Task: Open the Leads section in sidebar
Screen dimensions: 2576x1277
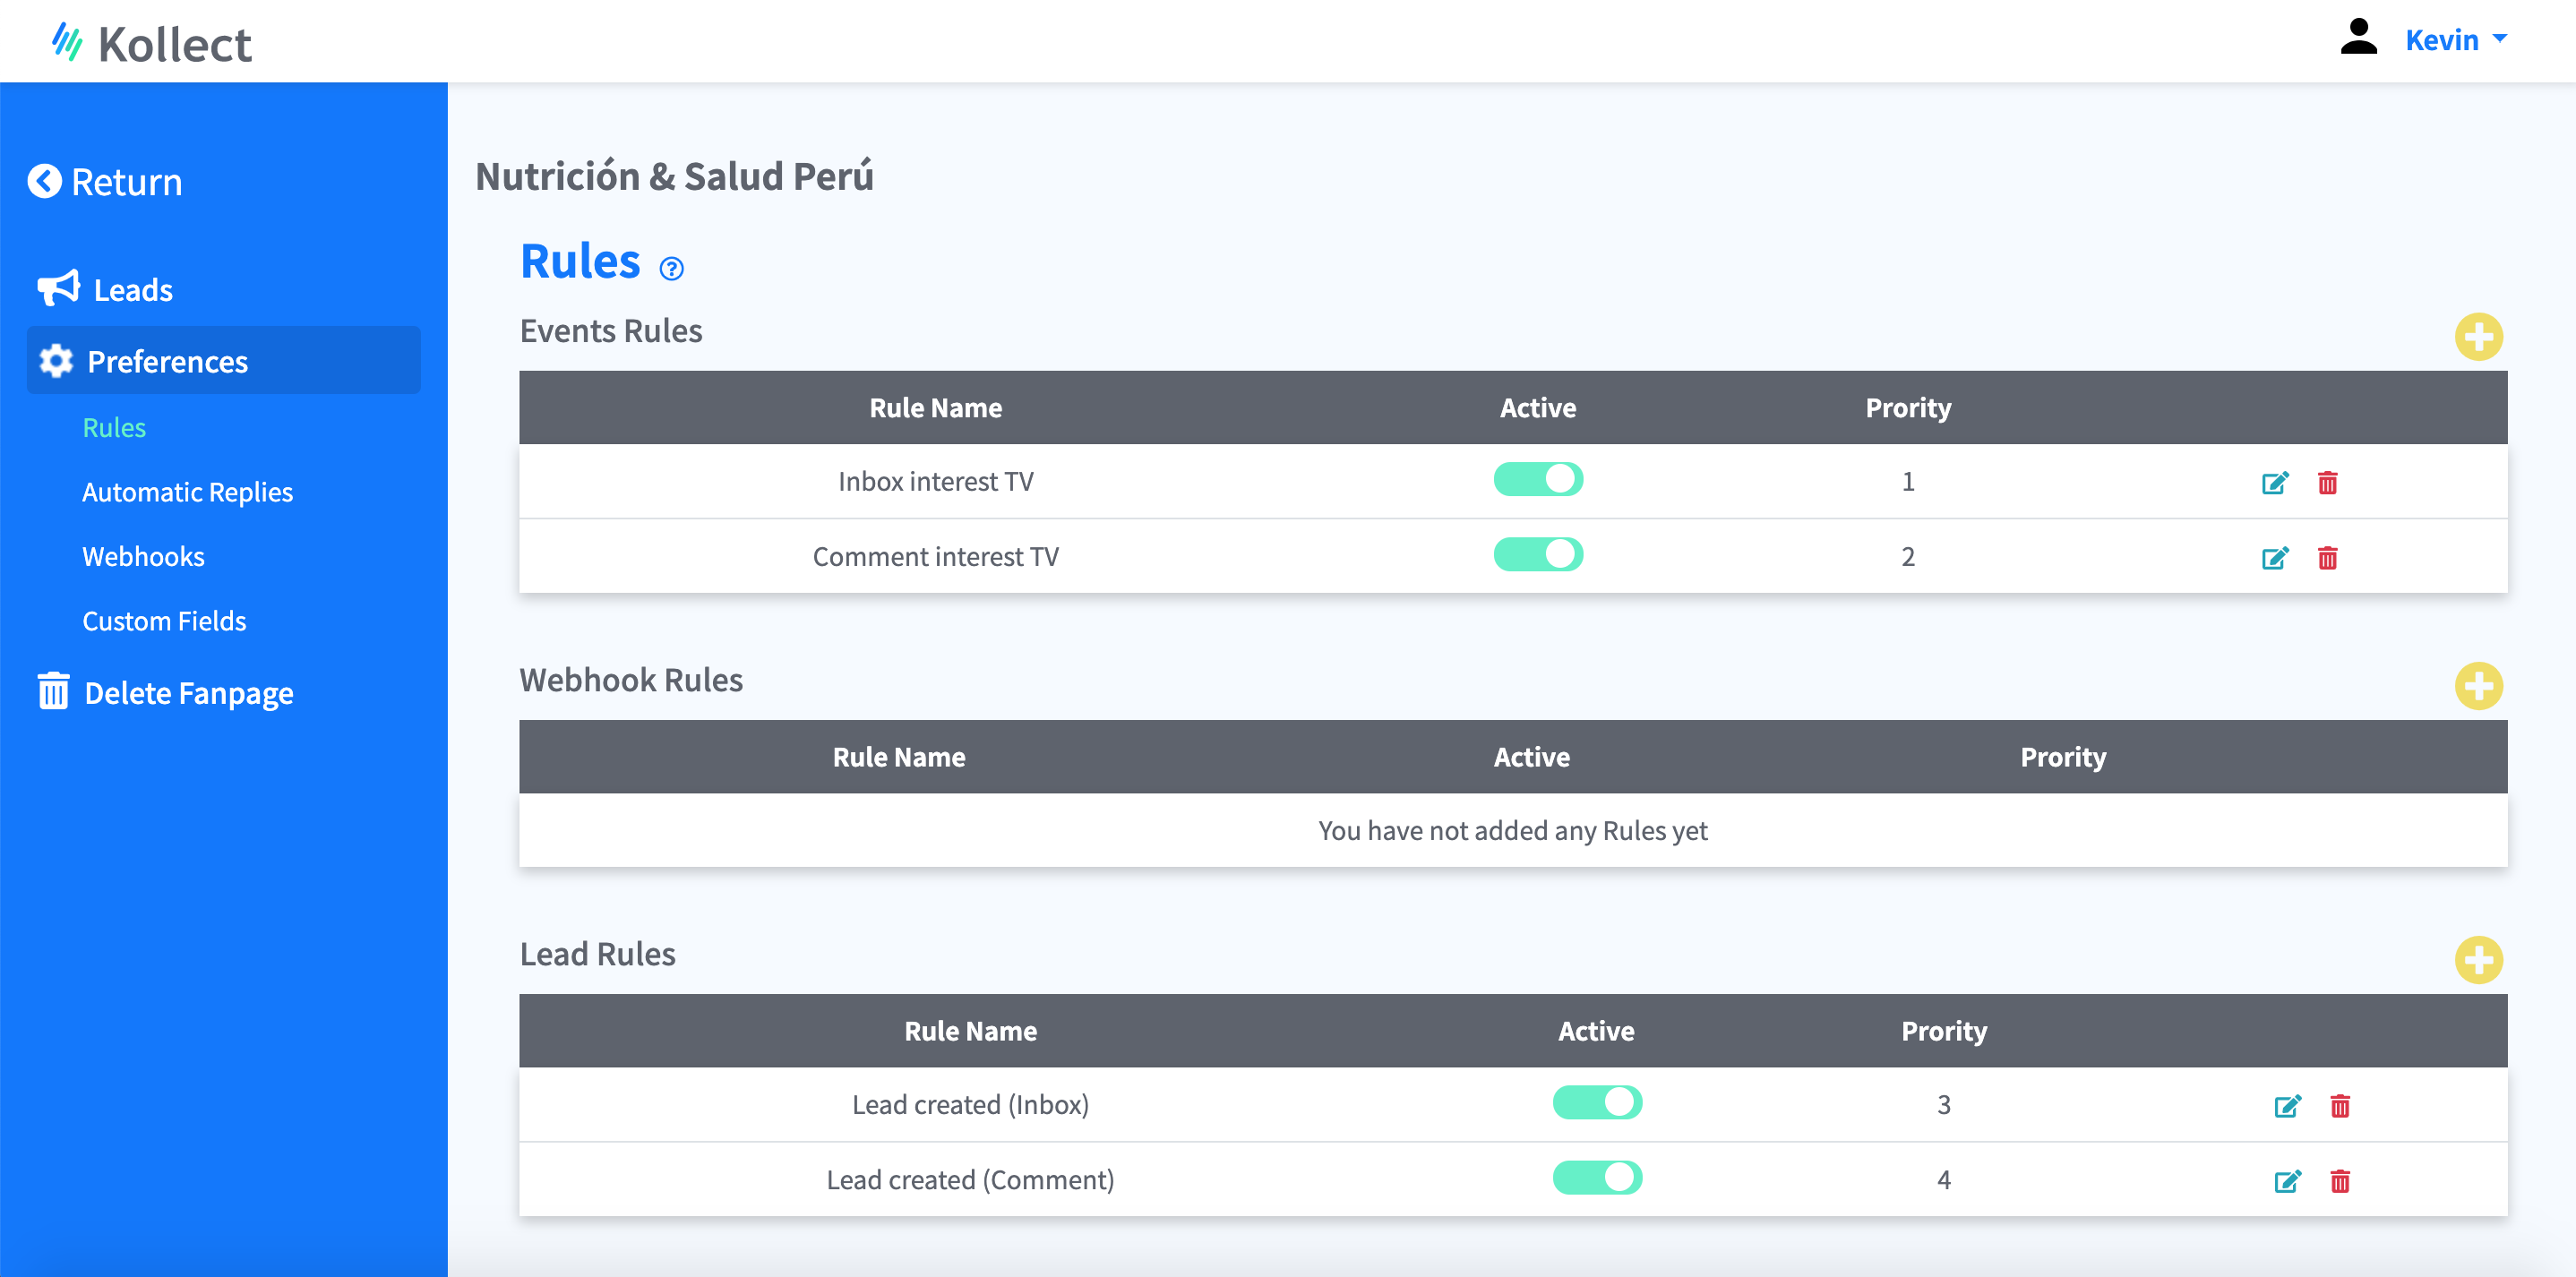Action: pyautogui.click(x=132, y=290)
